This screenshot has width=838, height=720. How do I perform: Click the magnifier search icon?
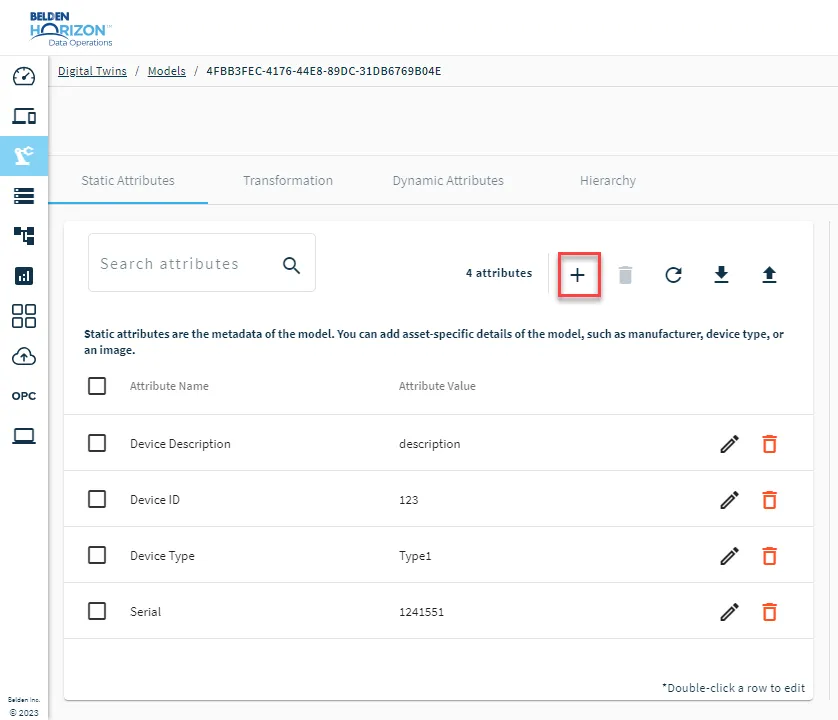[x=291, y=265]
